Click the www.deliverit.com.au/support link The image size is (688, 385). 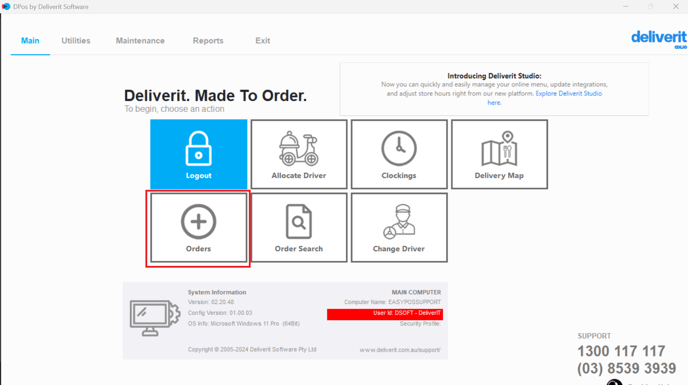pos(400,350)
